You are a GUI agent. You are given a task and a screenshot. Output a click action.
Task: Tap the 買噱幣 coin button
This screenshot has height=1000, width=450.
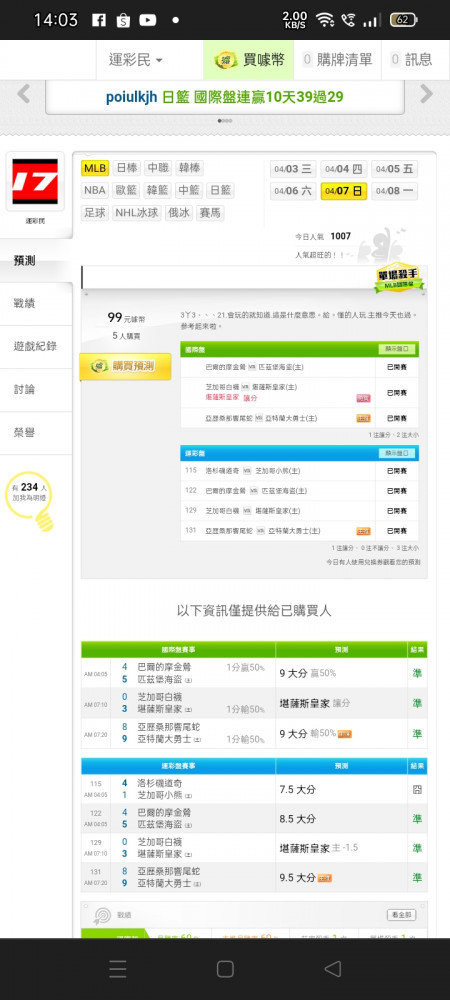(249, 60)
